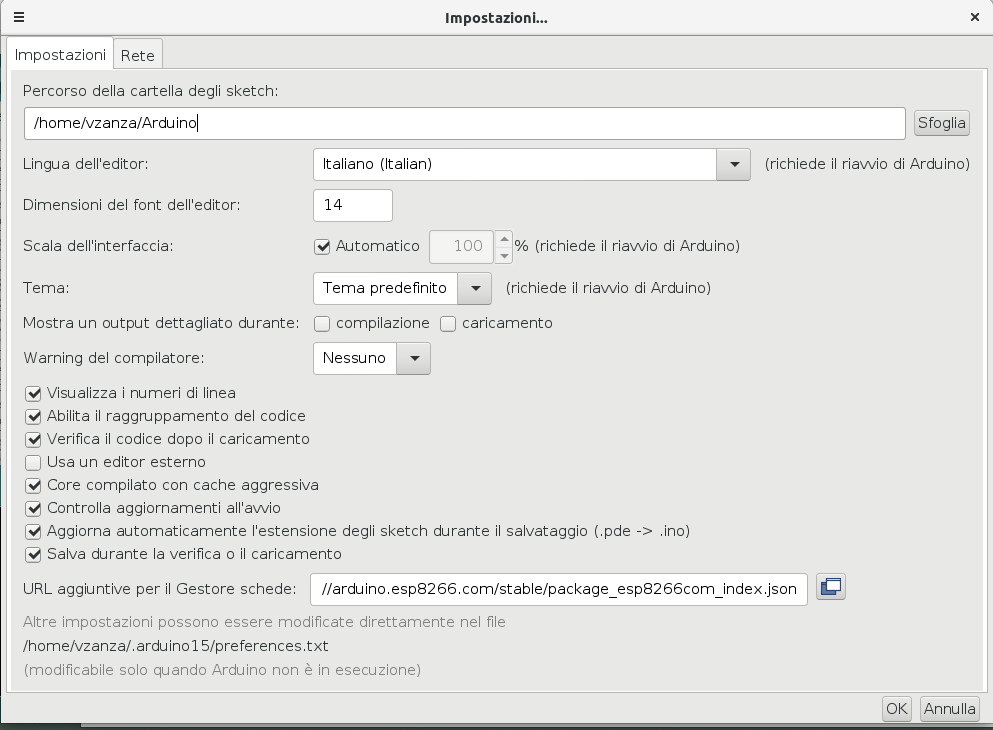Decrease interface scale with down arrow
993x730 pixels.
coord(505,254)
